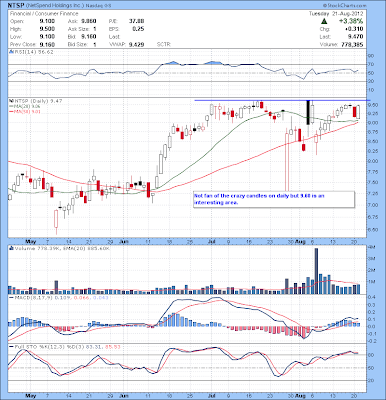Click the last price value 9.470
Screen dimensions: 386x400
point(355,37)
